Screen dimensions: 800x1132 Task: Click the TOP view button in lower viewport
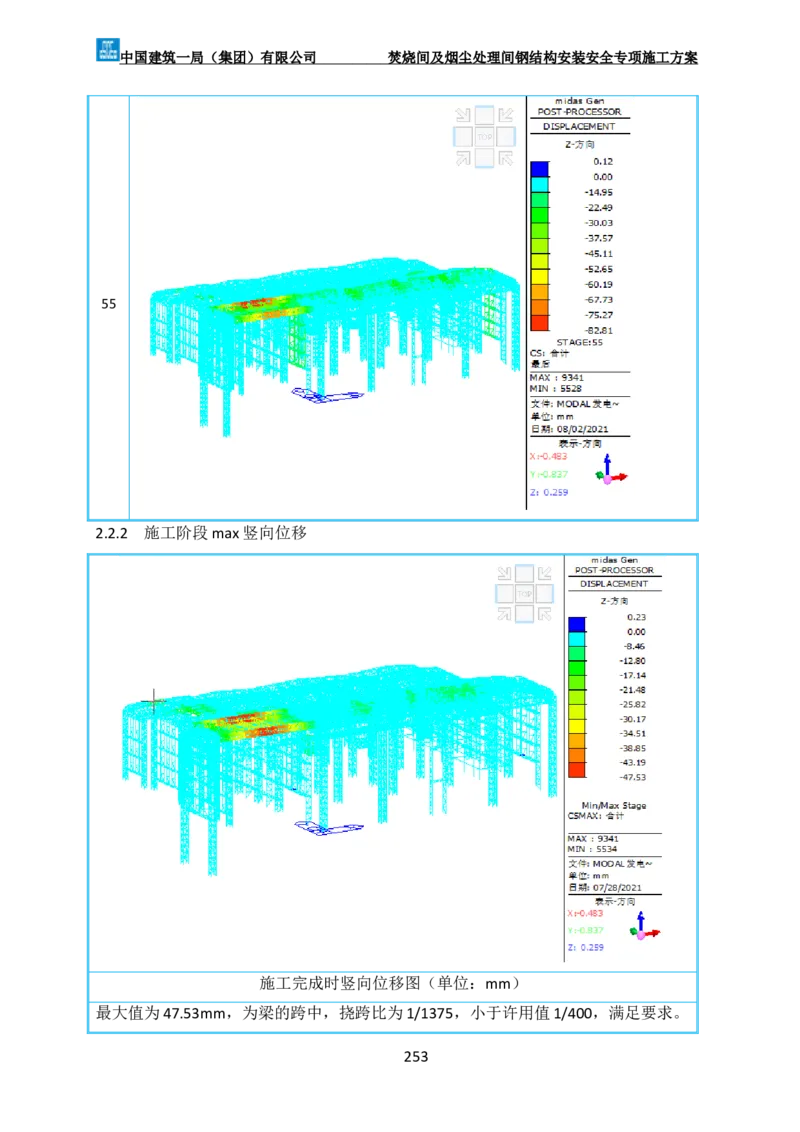click(525, 594)
